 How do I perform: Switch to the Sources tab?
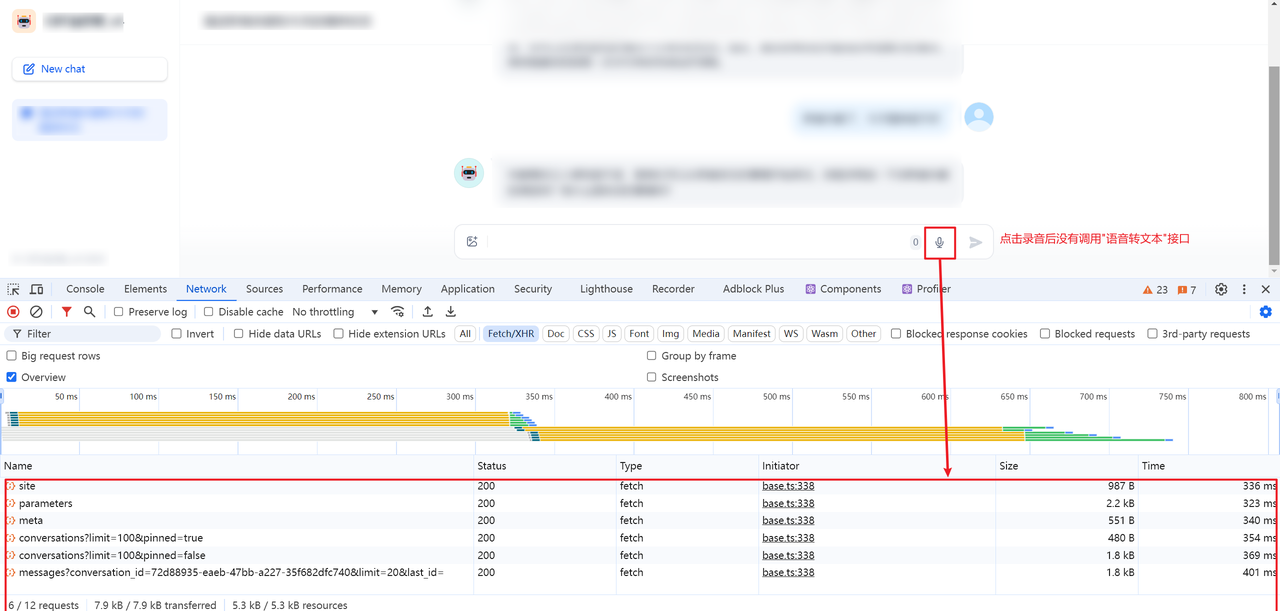264,289
